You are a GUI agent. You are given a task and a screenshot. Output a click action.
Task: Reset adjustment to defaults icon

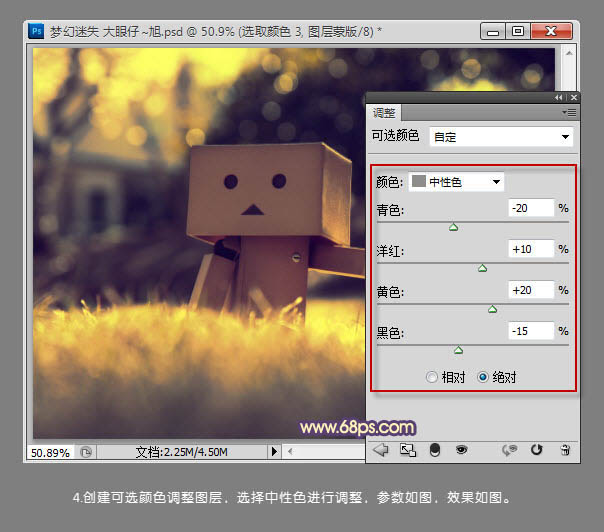[x=537, y=451]
